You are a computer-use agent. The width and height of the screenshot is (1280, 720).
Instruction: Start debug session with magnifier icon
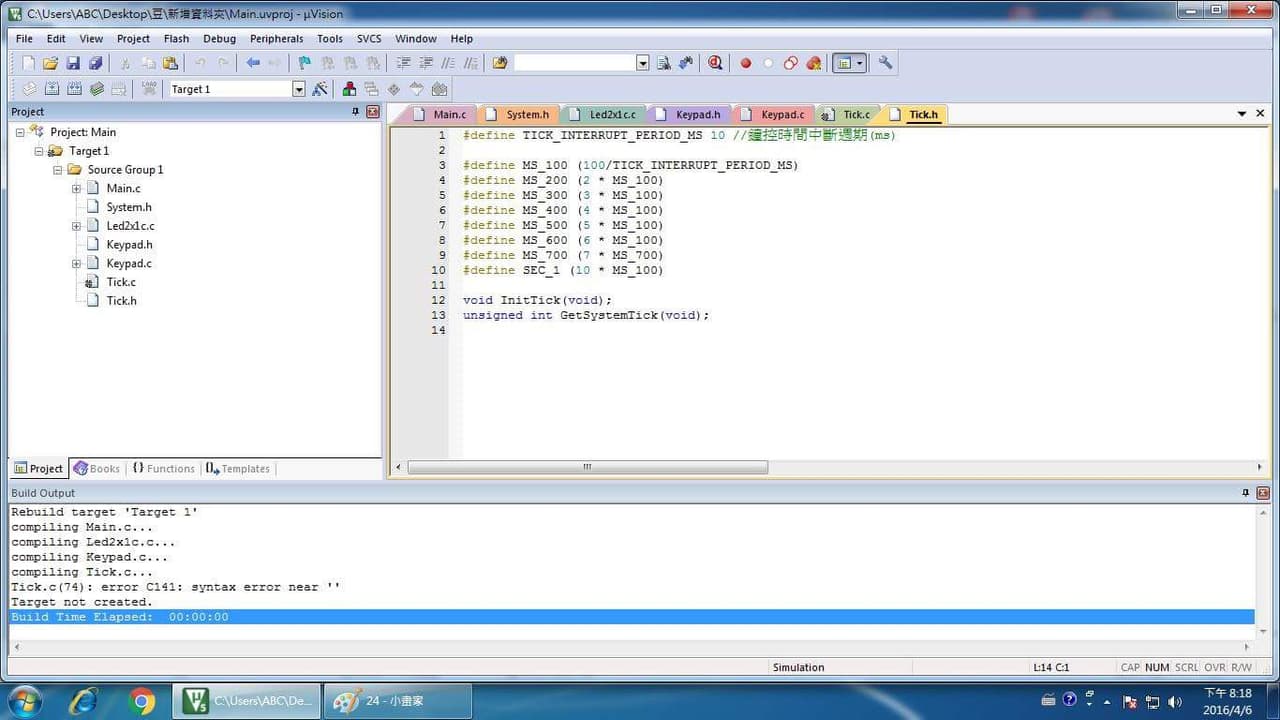(x=715, y=63)
